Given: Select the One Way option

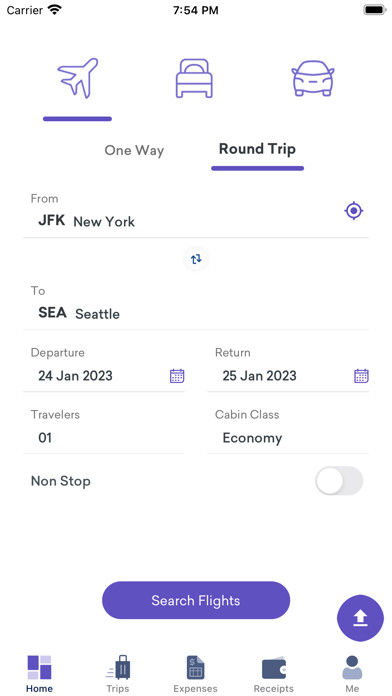Looking at the screenshot, I should point(134,150).
